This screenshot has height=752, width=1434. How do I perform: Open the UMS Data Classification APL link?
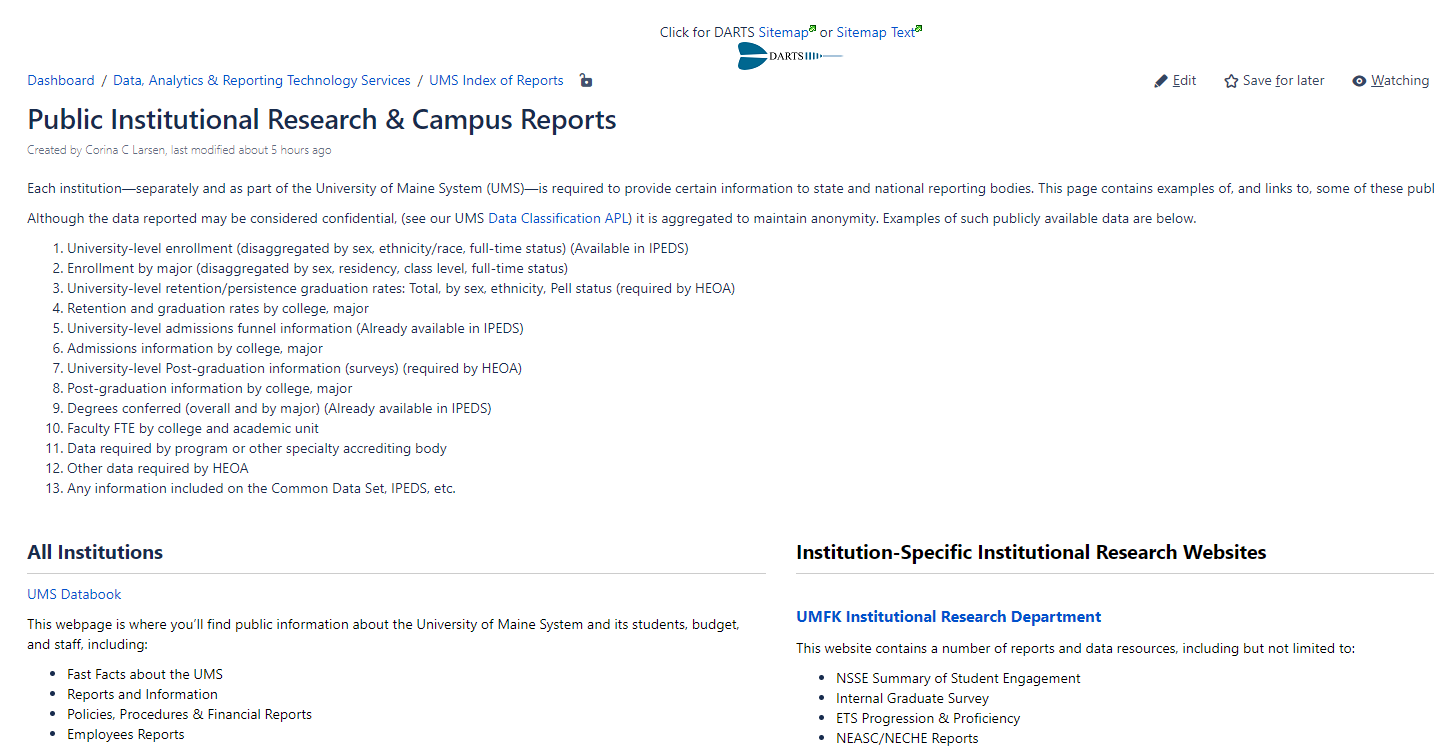[558, 218]
